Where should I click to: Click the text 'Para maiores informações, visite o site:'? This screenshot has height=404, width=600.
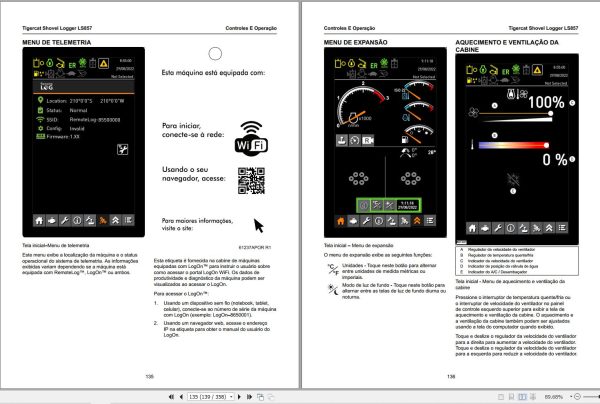197,224
